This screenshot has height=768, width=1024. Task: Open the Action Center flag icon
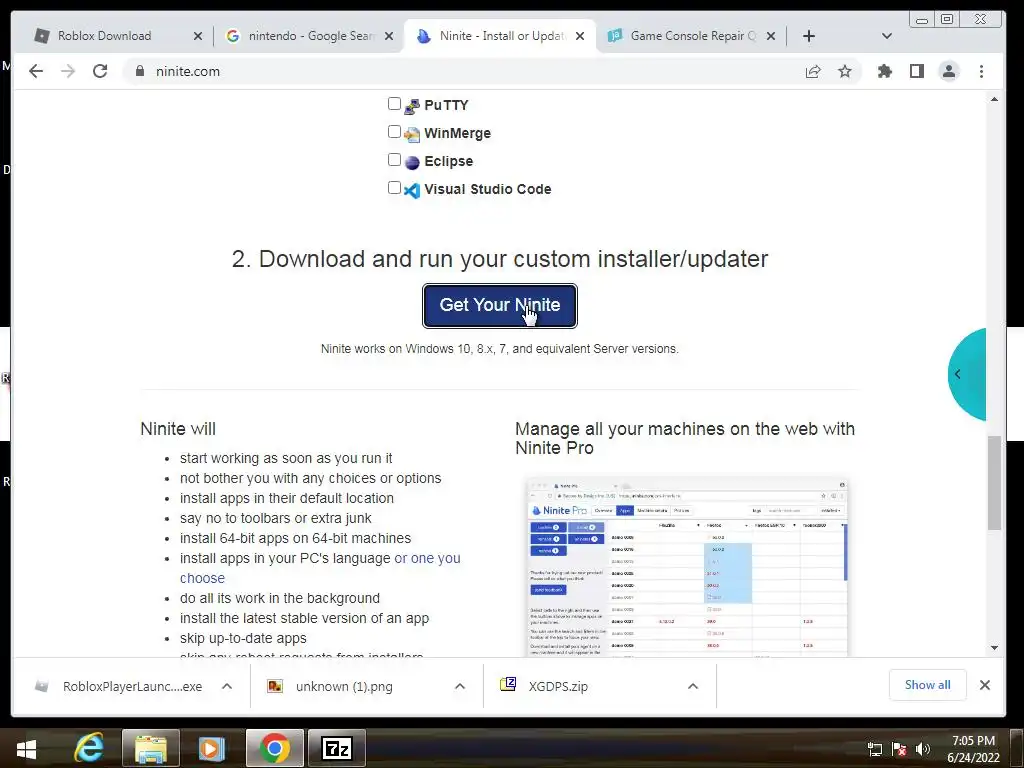click(899, 749)
